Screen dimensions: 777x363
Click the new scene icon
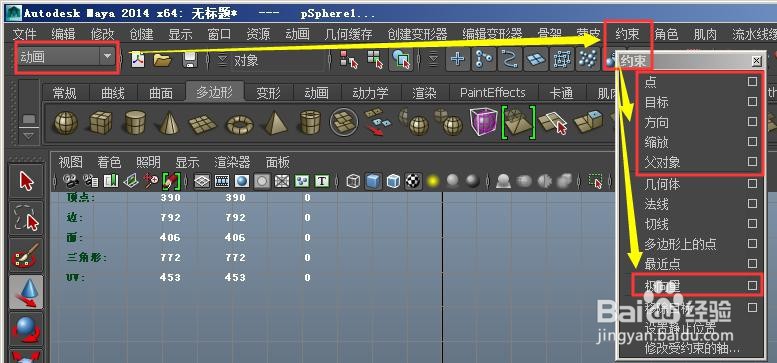pos(138,60)
